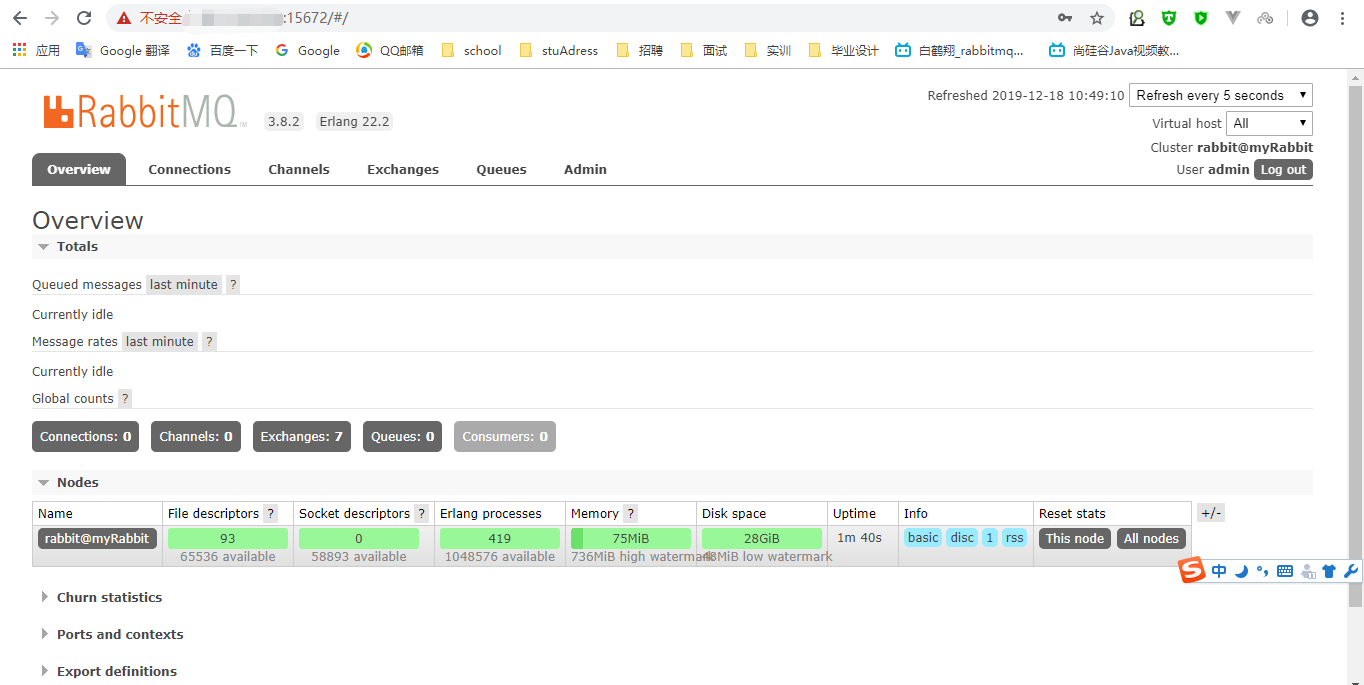This screenshot has height=685, width=1364.
Task: Click help ? next to File descriptors
Action: pyautogui.click(x=271, y=513)
